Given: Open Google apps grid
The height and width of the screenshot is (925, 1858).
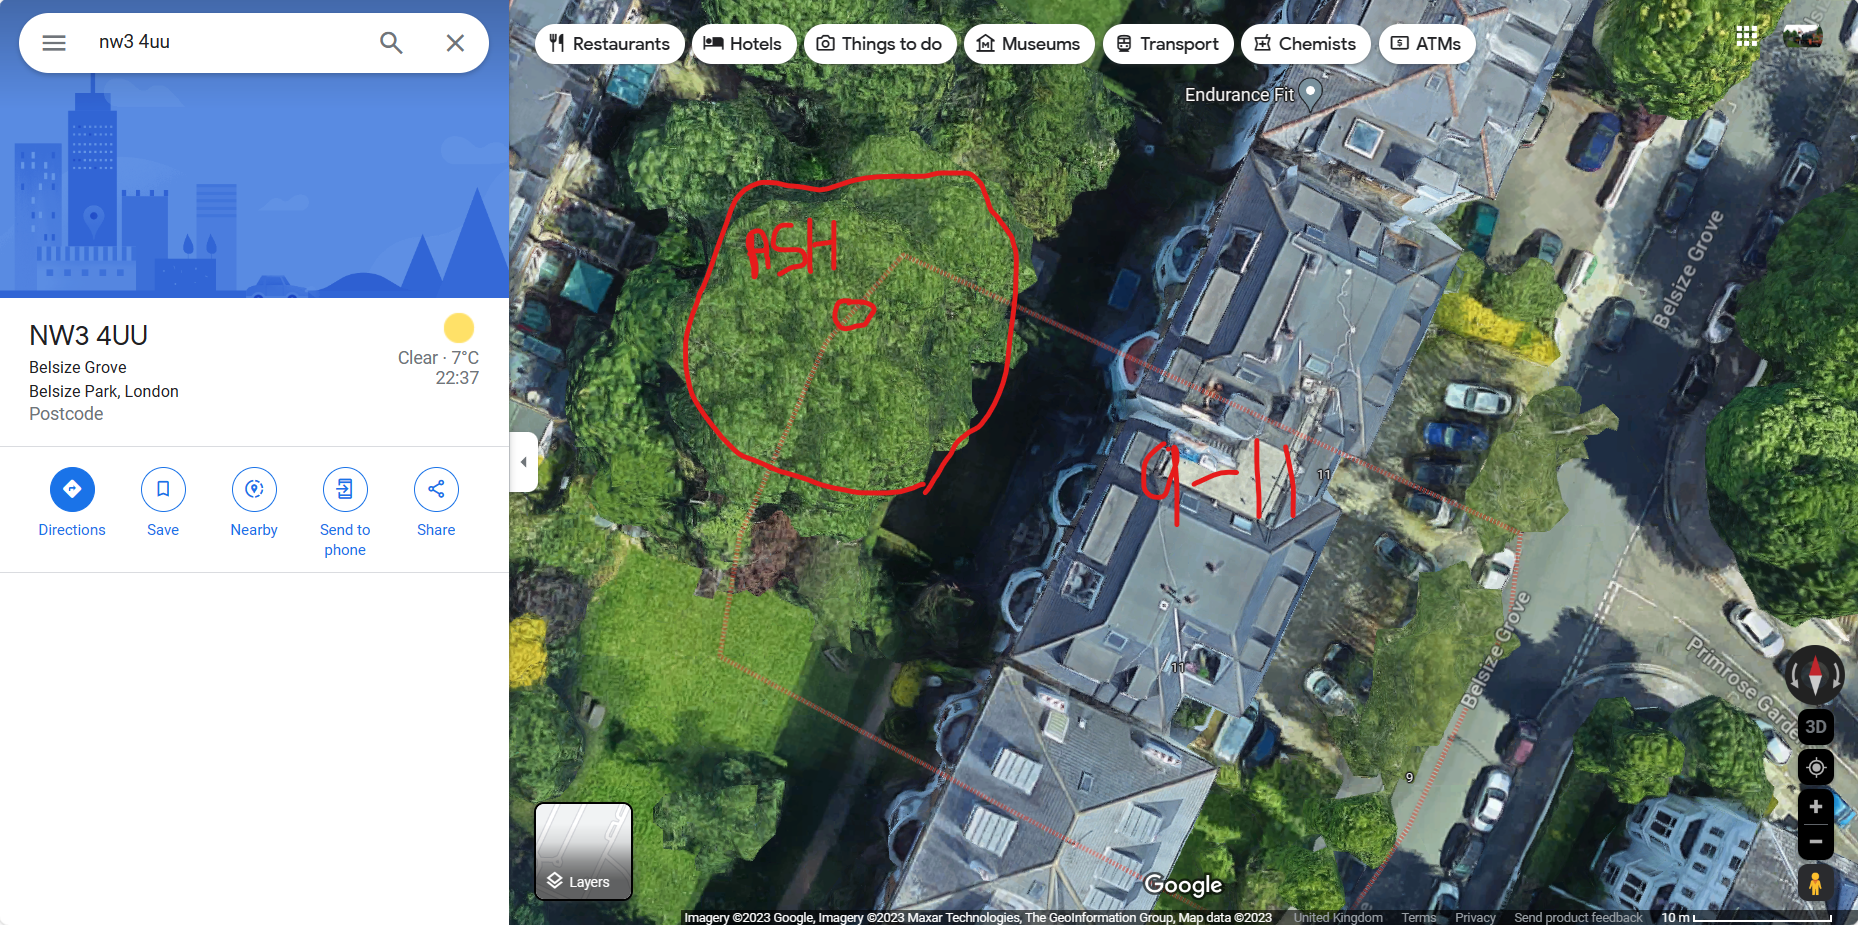Looking at the screenshot, I should 1747,36.
